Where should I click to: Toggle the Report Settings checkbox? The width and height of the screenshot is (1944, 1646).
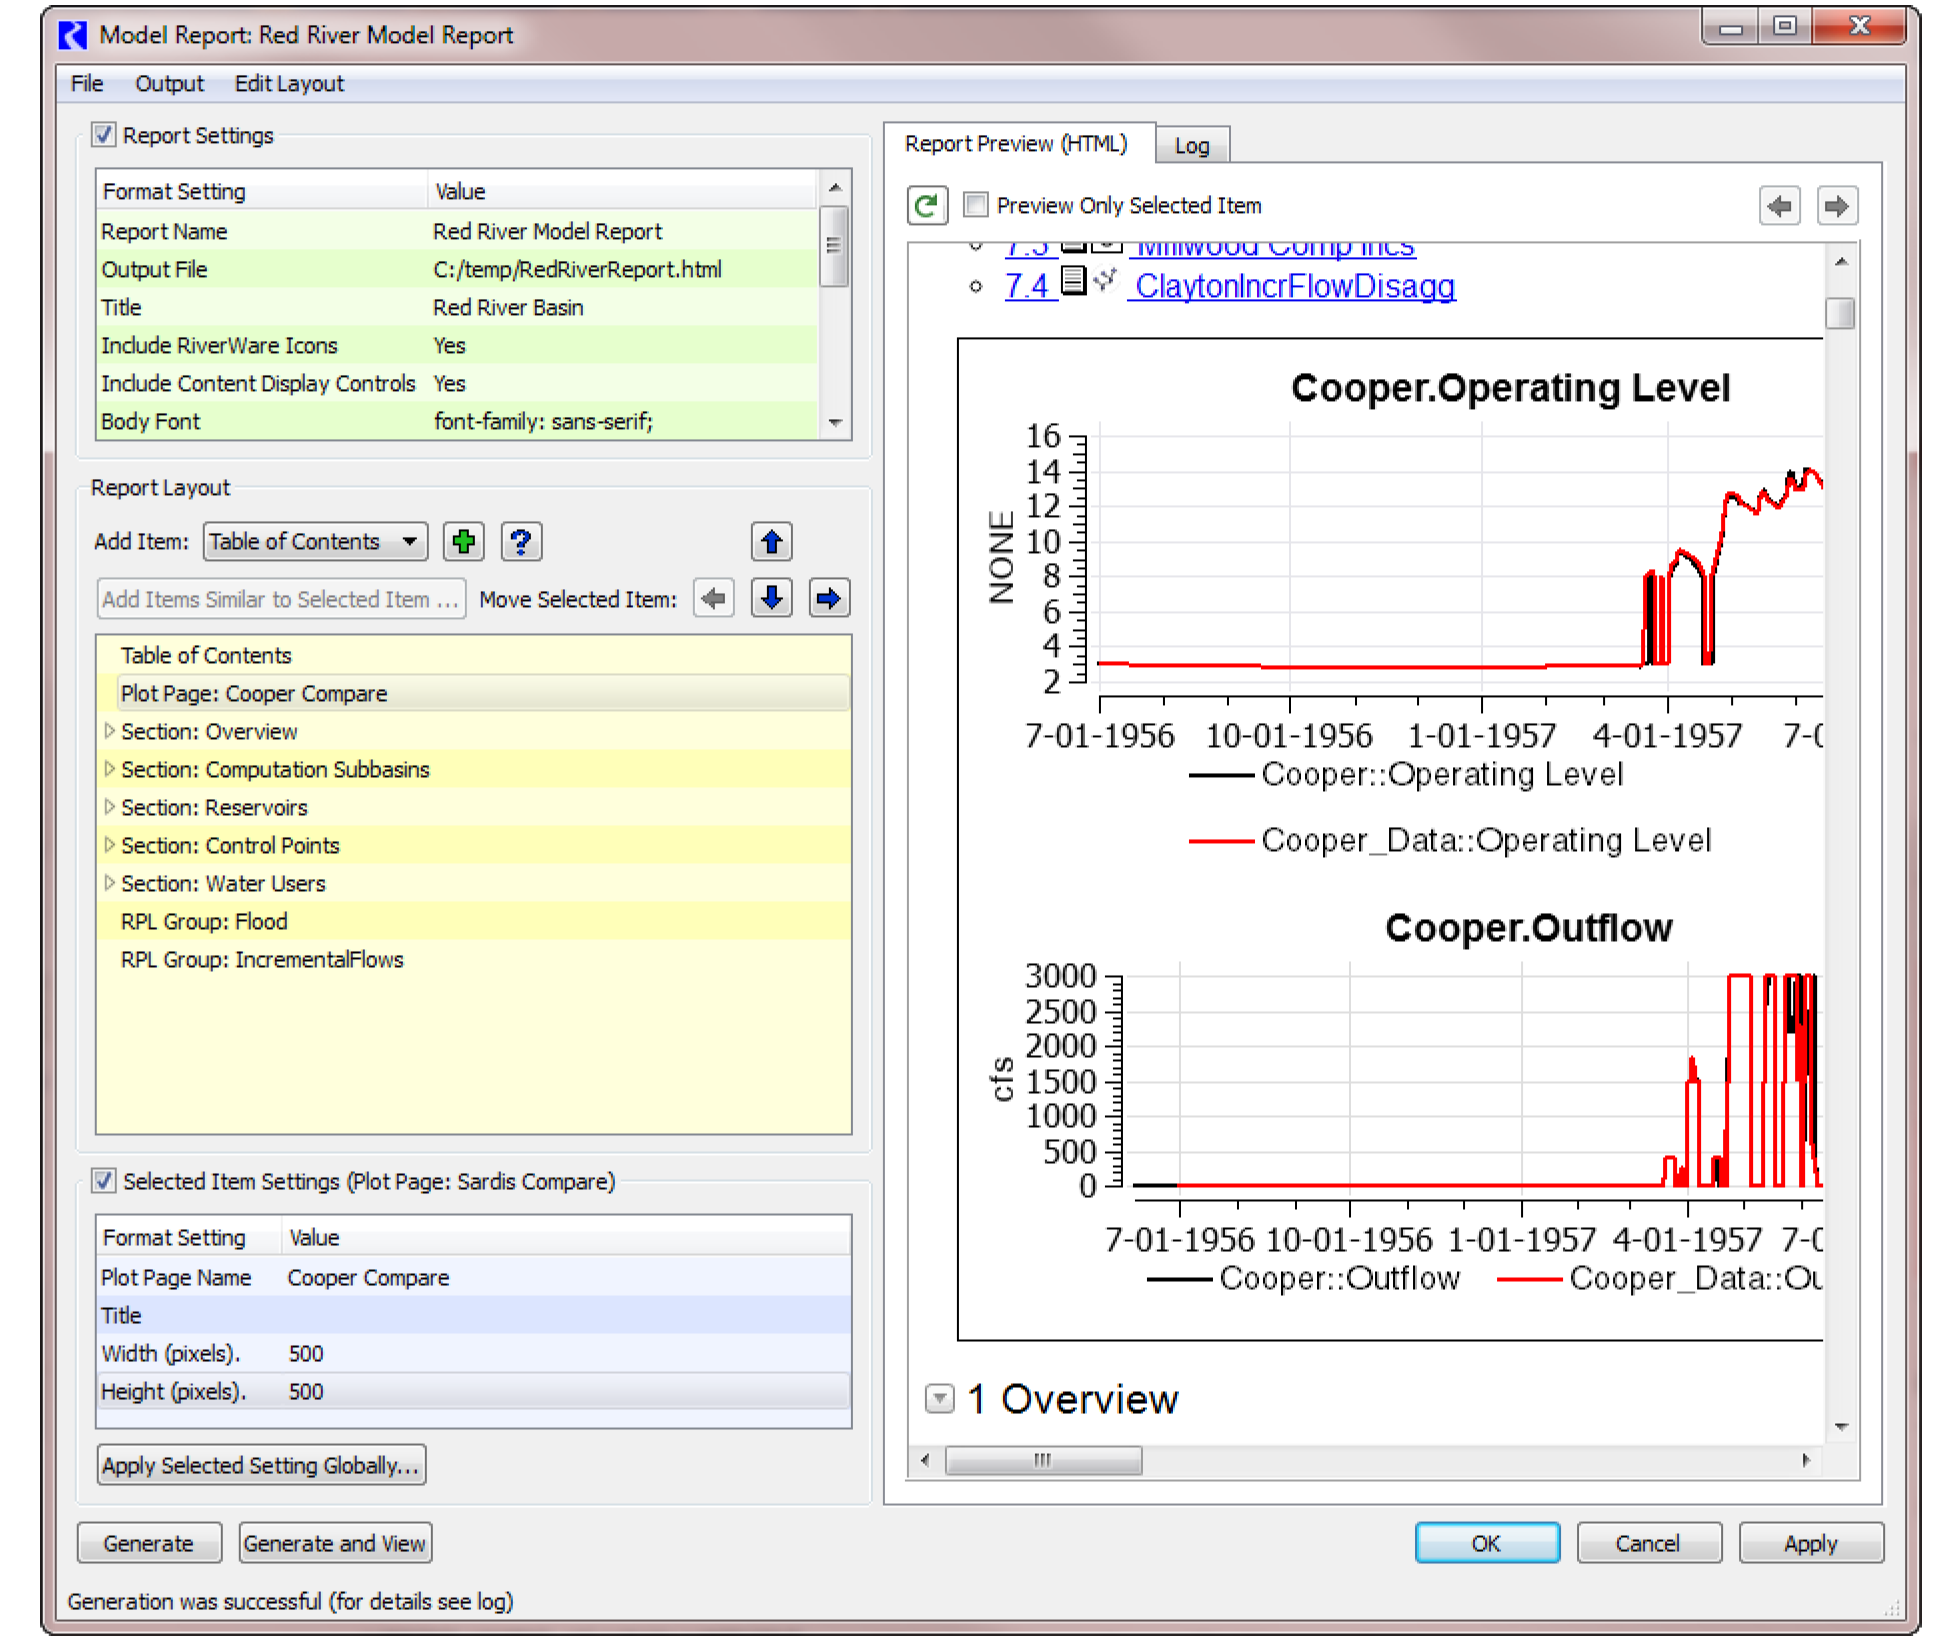[x=104, y=135]
